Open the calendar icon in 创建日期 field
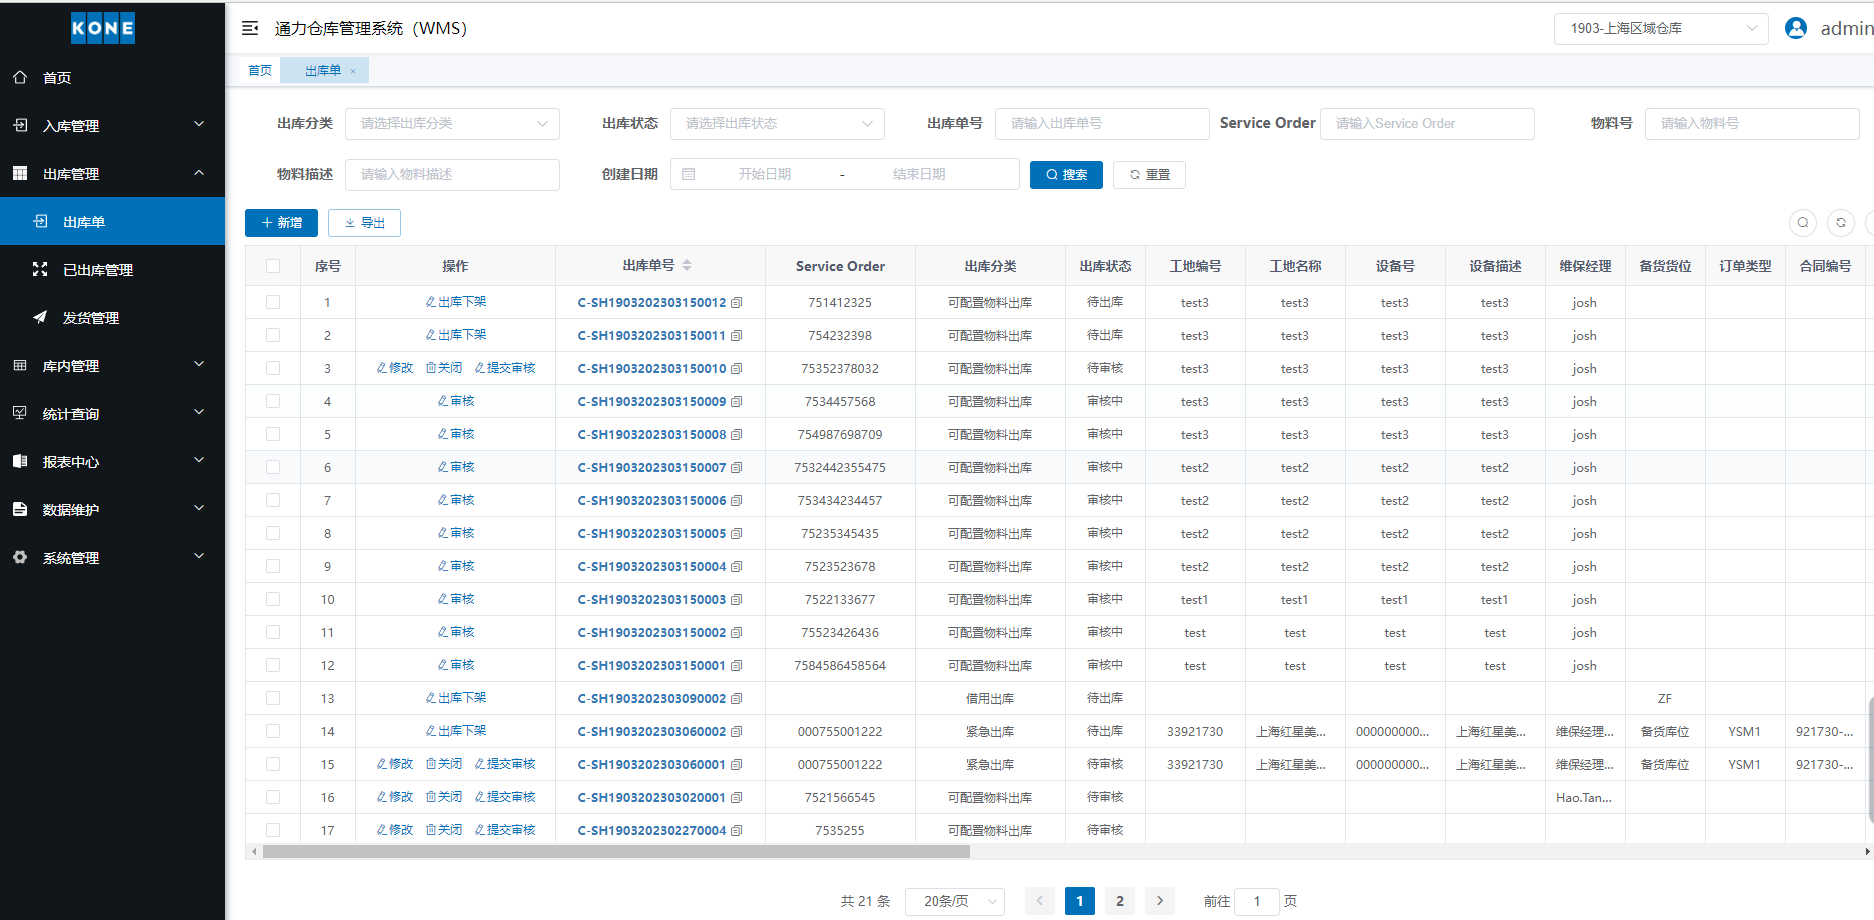 pos(688,174)
